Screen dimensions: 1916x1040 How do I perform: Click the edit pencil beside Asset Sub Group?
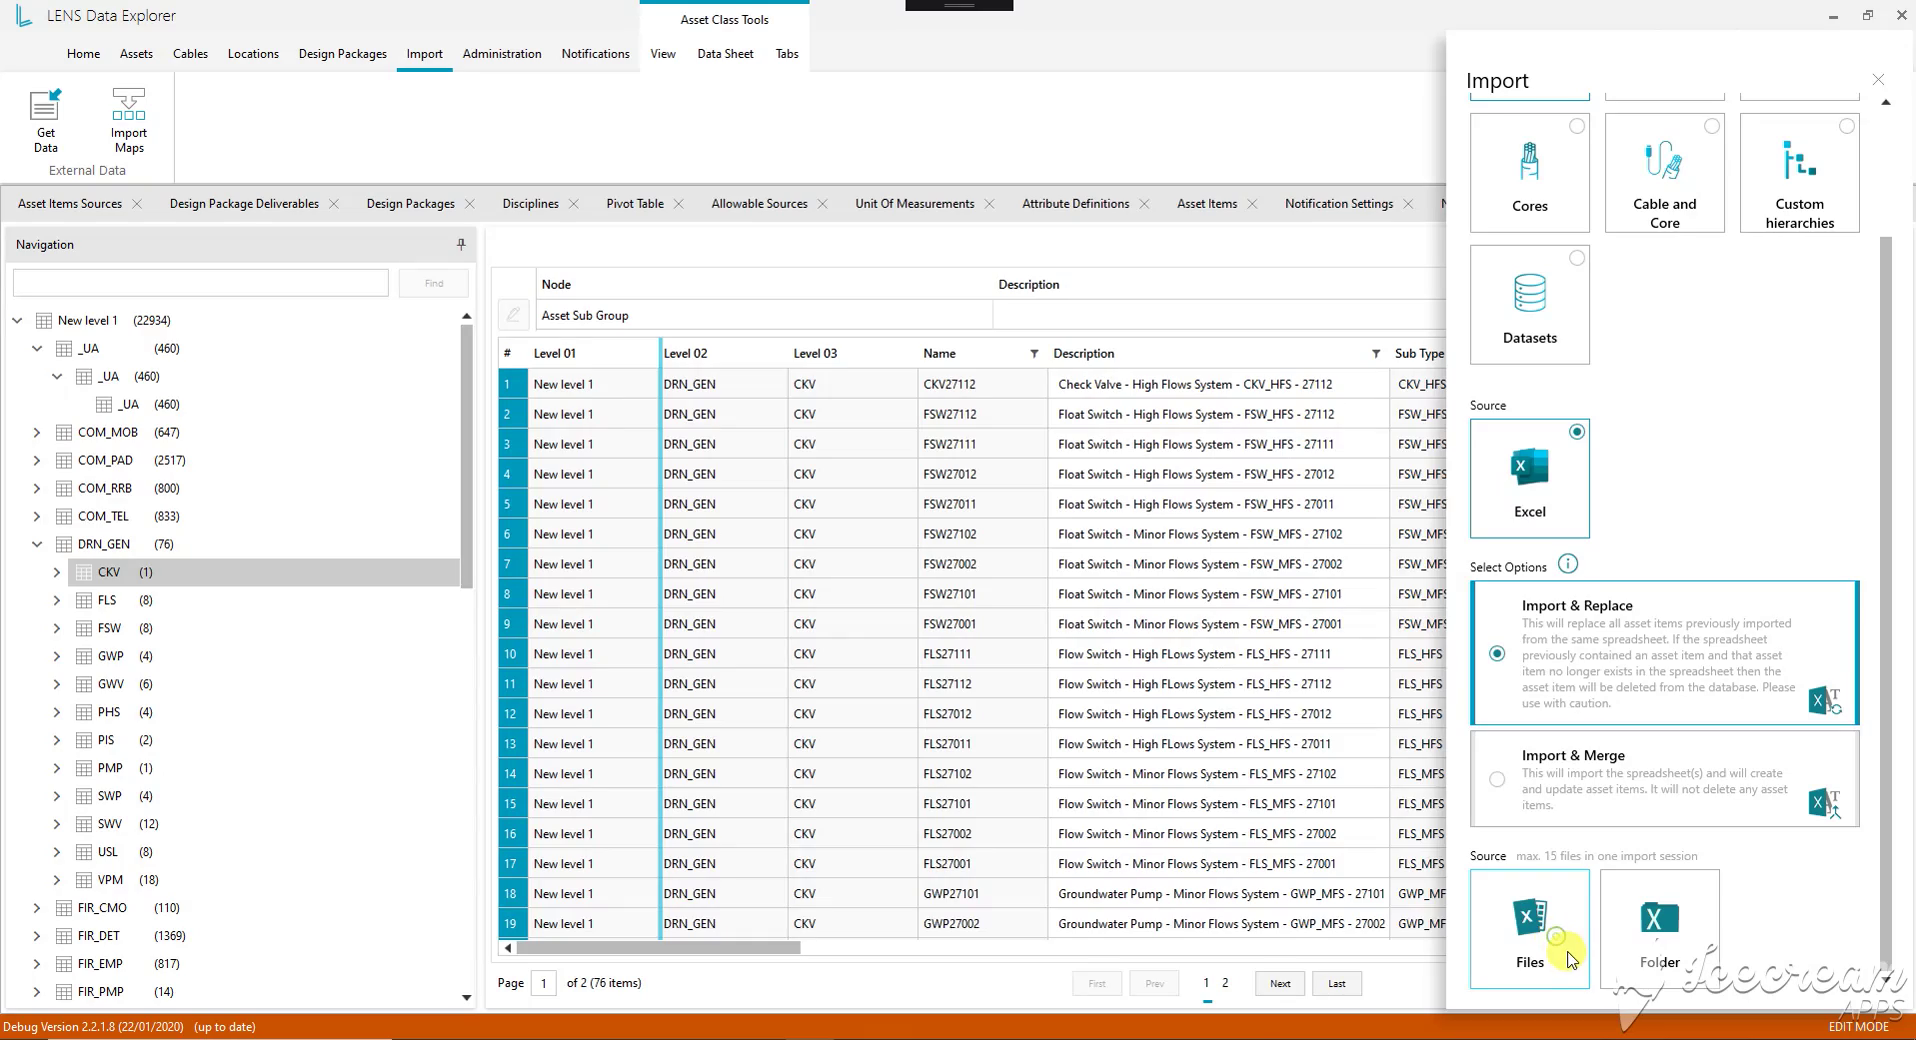click(513, 315)
